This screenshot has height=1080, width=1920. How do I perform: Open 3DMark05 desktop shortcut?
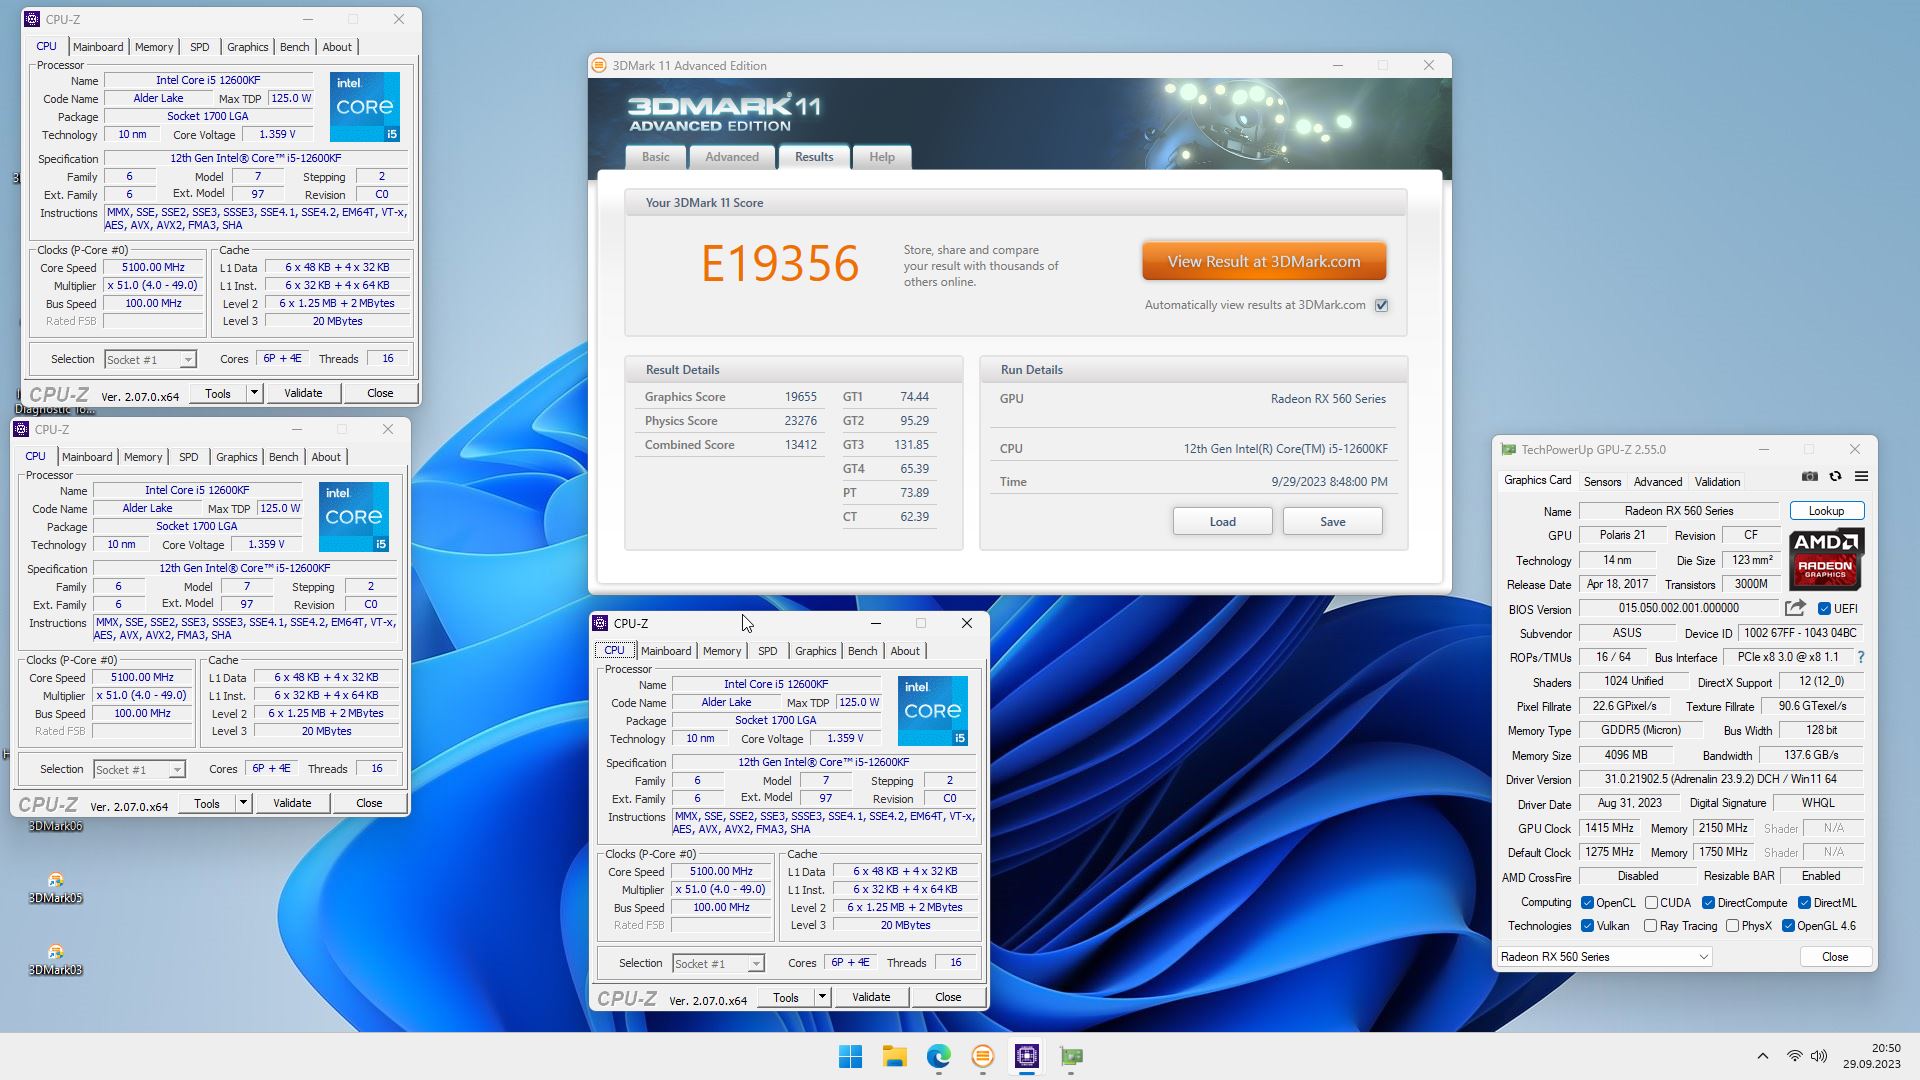[x=55, y=888]
